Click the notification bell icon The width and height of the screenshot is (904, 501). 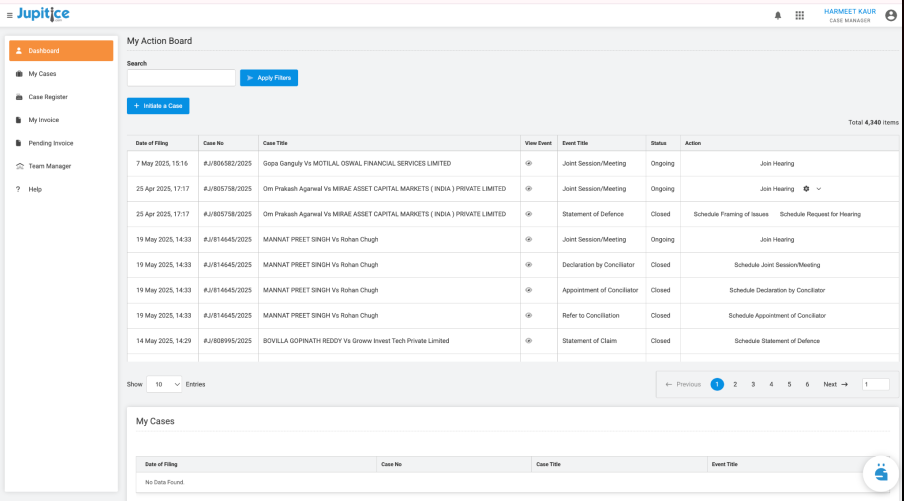click(x=778, y=15)
